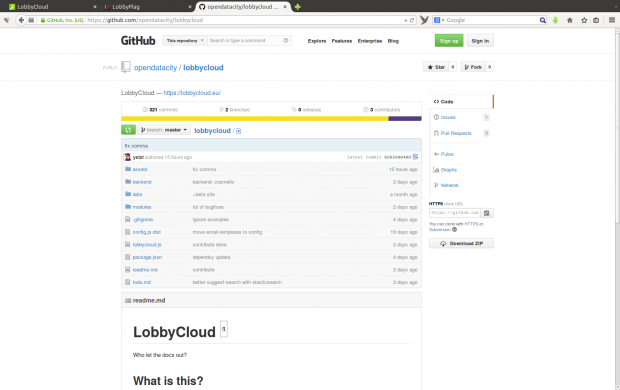Open the todo.md file
This screenshot has width=620, height=390.
tap(142, 282)
